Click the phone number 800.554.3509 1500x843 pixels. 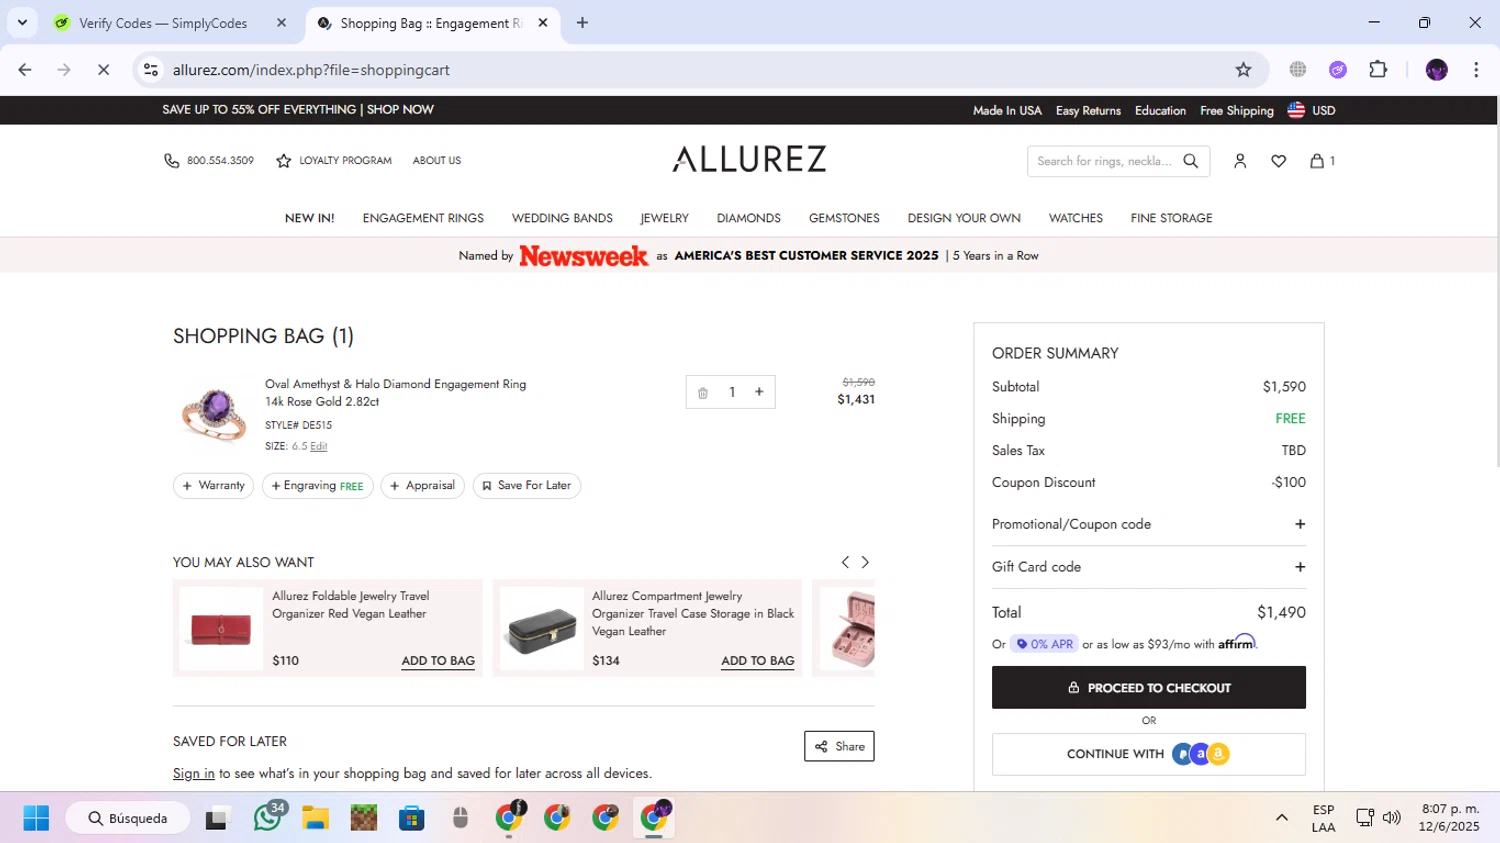(220, 161)
